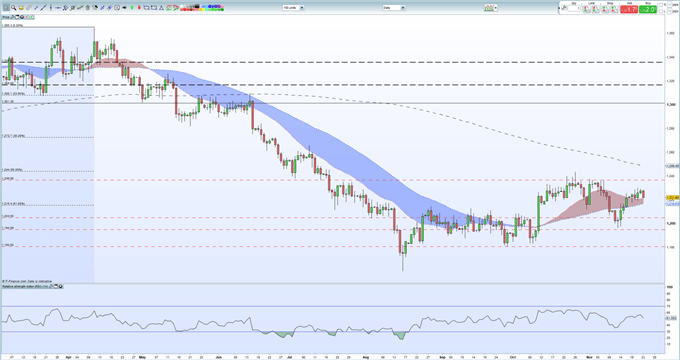Image resolution: width=680 pixels, height=360 pixels.
Task: Click the green Buy price button
Action: pos(648,9)
